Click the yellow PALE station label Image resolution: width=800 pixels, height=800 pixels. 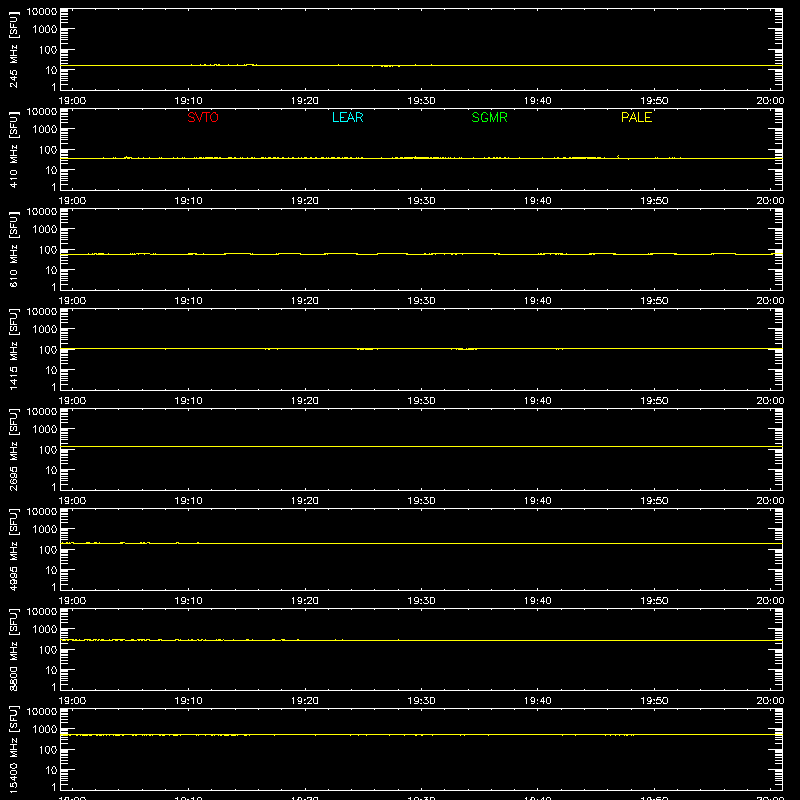pyautogui.click(x=636, y=117)
